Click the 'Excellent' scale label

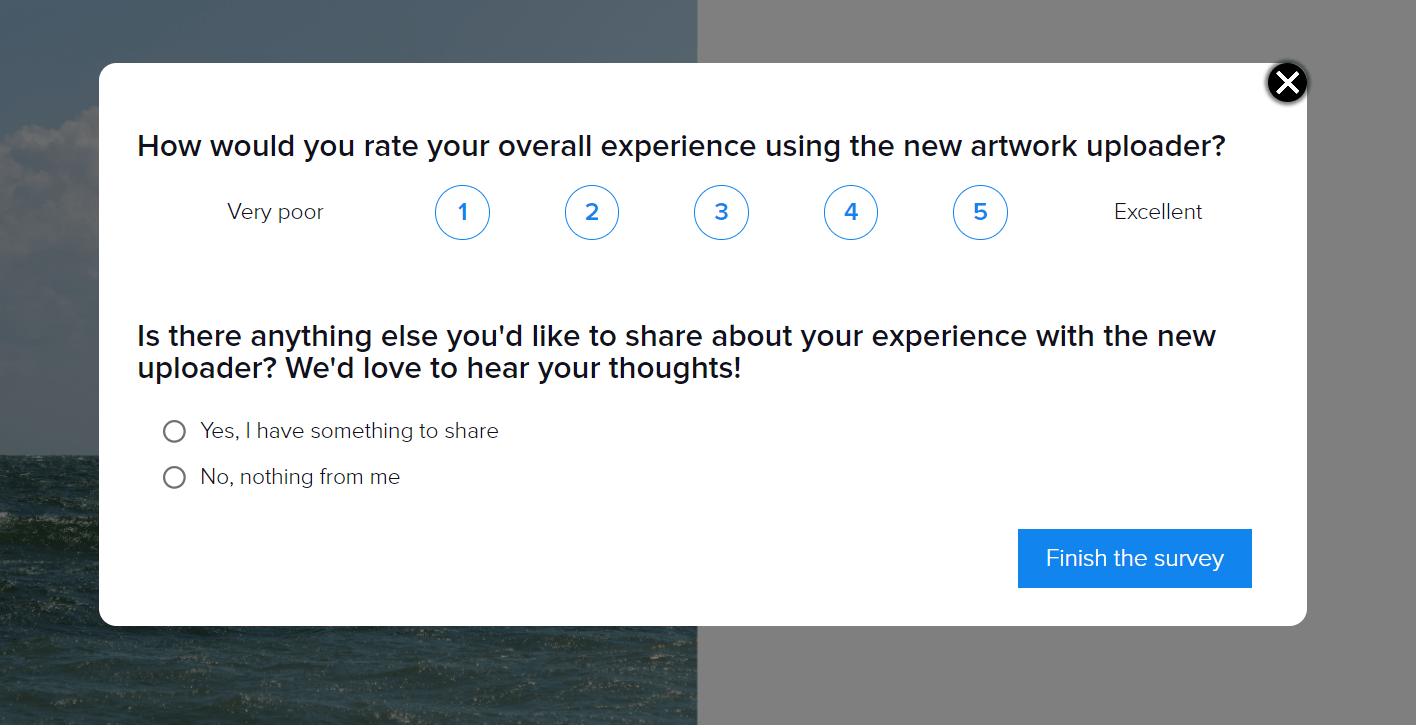pyautogui.click(x=1158, y=212)
